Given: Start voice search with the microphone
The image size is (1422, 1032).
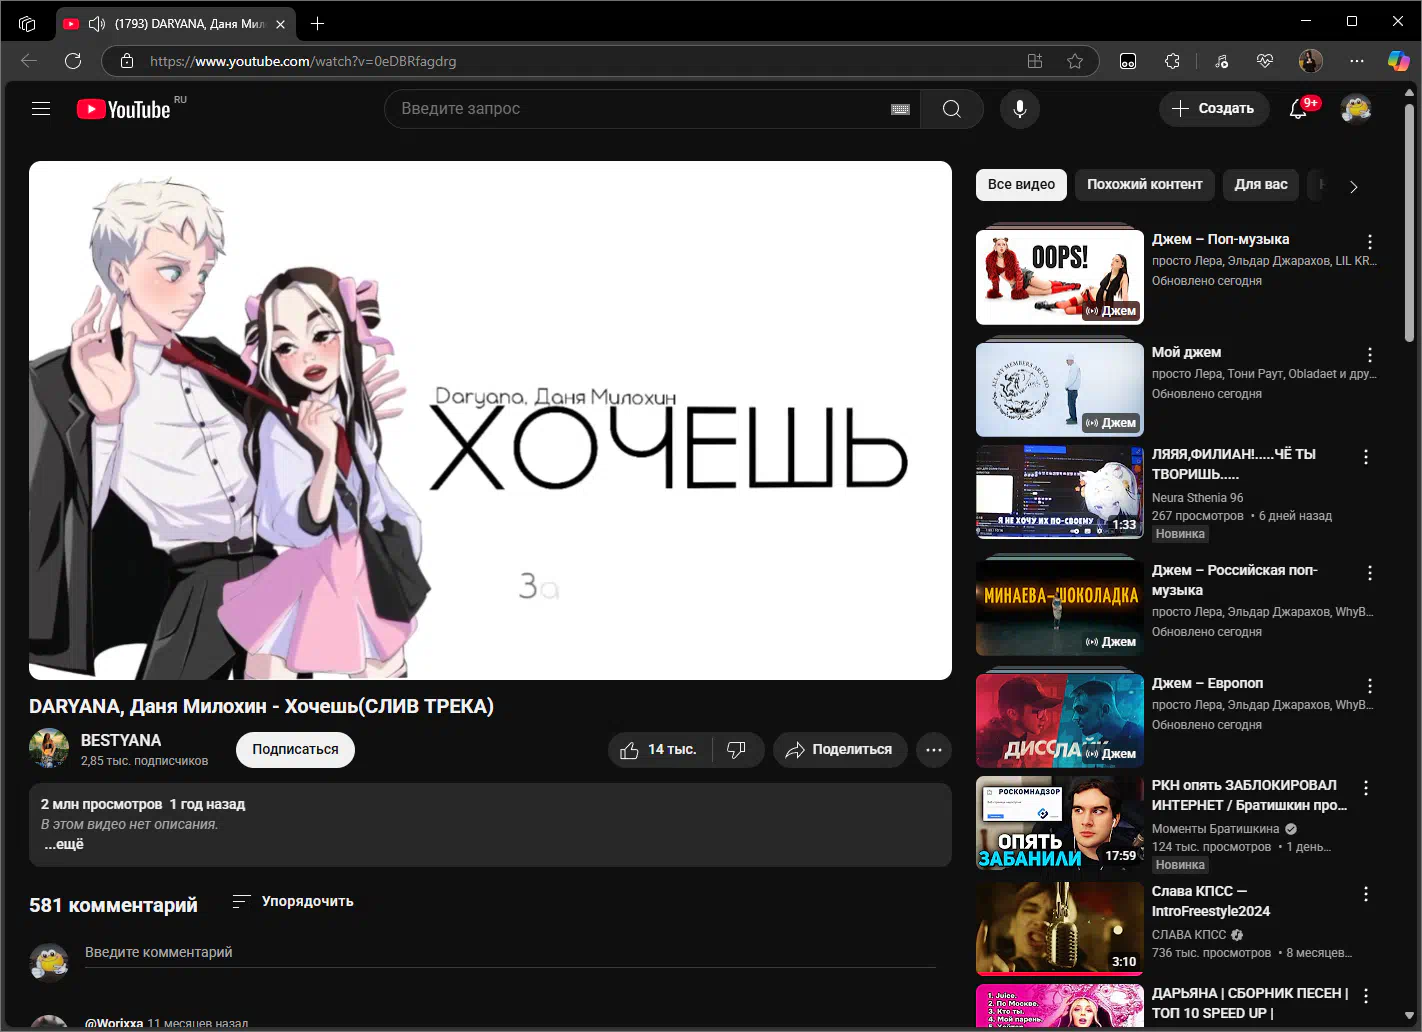Looking at the screenshot, I should (1020, 109).
